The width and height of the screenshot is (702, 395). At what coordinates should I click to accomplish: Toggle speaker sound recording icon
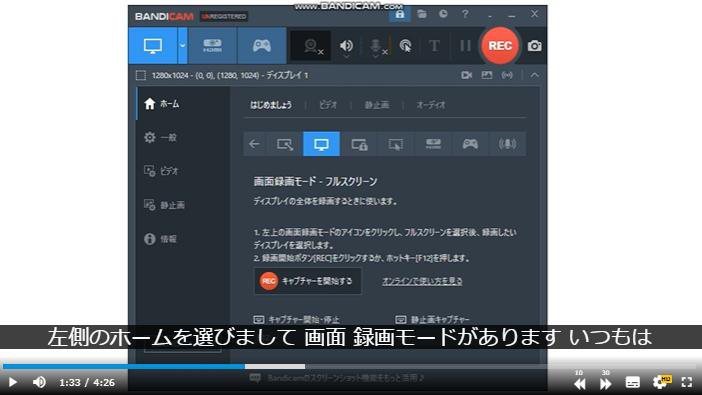346,46
